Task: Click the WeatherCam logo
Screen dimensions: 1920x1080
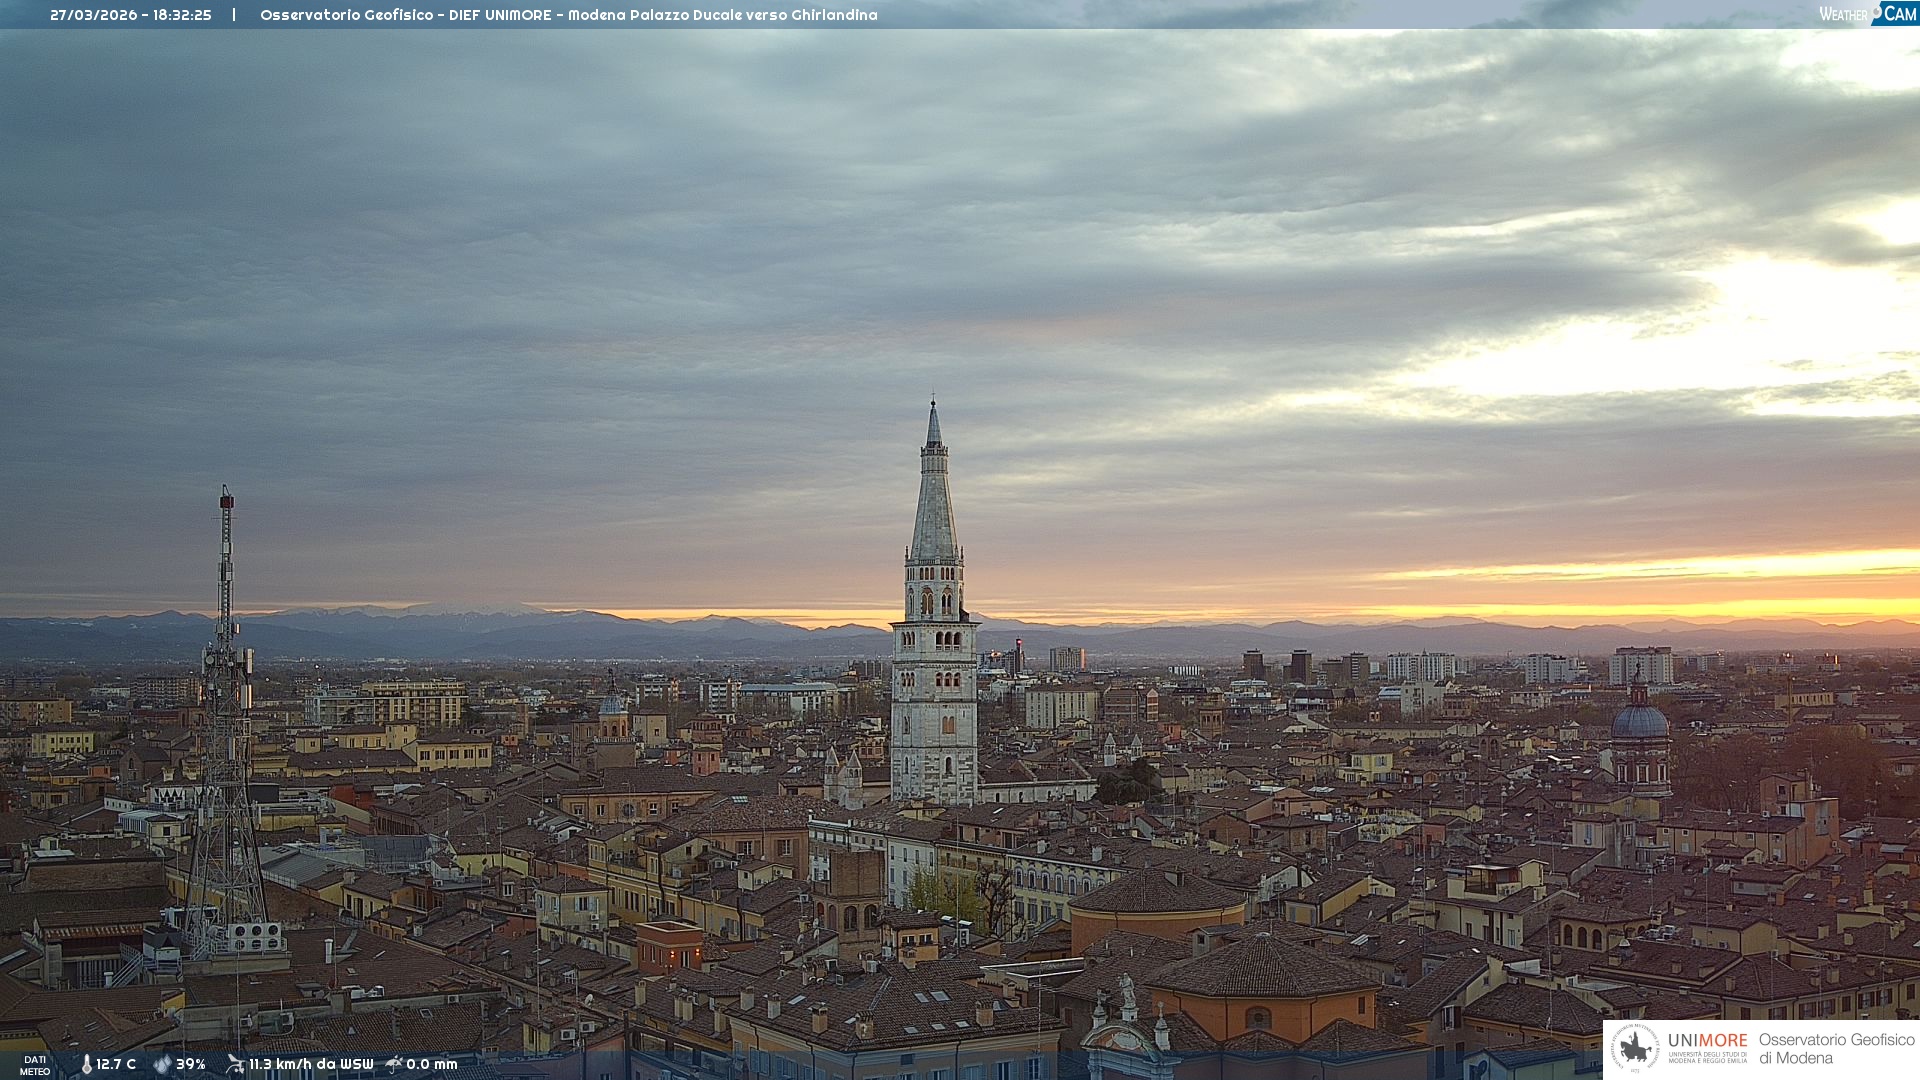Action: pyautogui.click(x=1867, y=14)
